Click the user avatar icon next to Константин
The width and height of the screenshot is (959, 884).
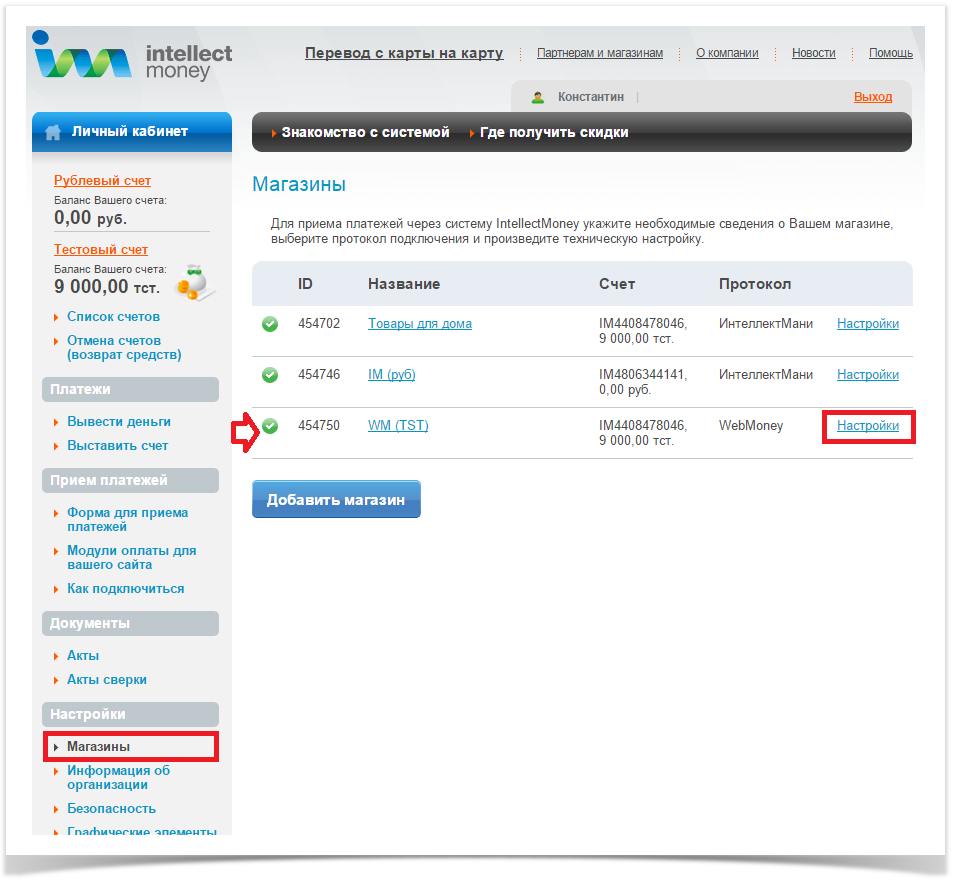[538, 97]
